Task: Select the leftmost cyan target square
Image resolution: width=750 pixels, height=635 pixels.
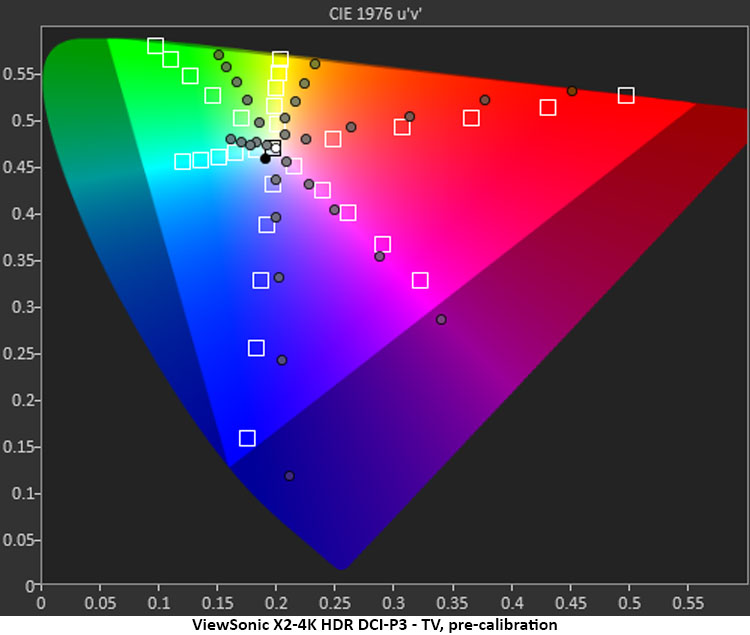Action: click(182, 162)
